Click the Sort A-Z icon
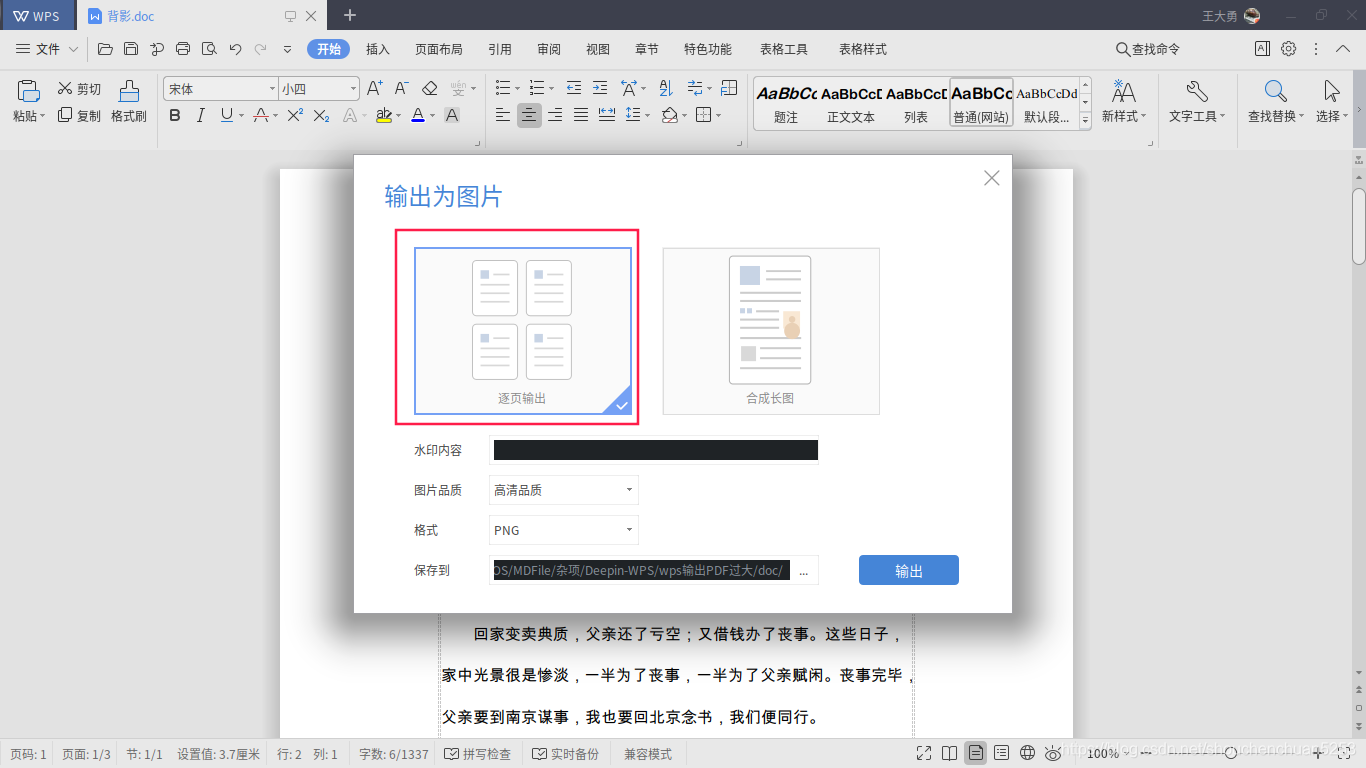Screen dimensions: 1366x768 666,88
